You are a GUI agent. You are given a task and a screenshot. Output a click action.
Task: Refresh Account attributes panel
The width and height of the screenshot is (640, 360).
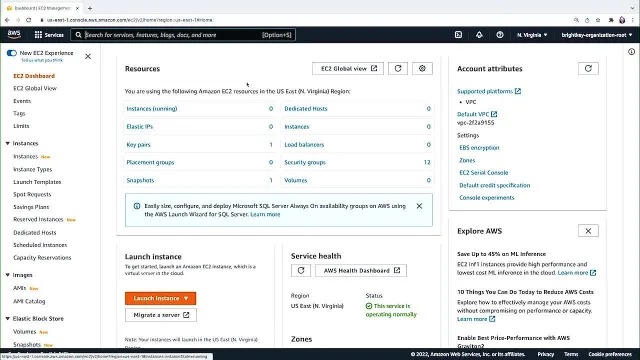coord(588,69)
